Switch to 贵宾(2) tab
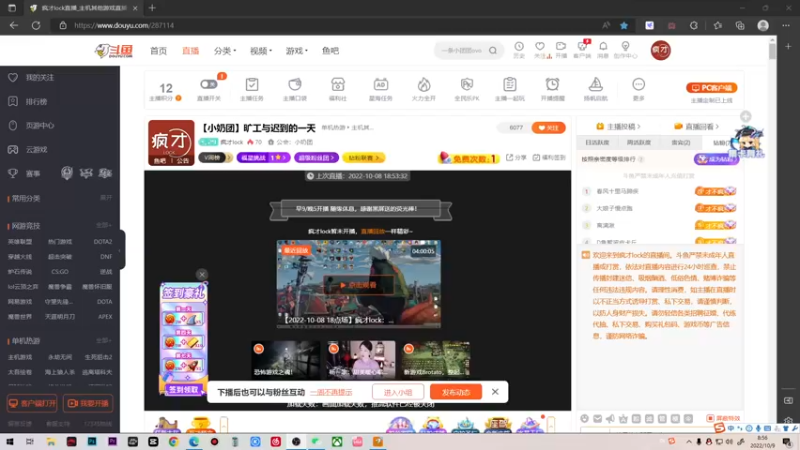This screenshot has height=450, width=800. pyautogui.click(x=681, y=143)
